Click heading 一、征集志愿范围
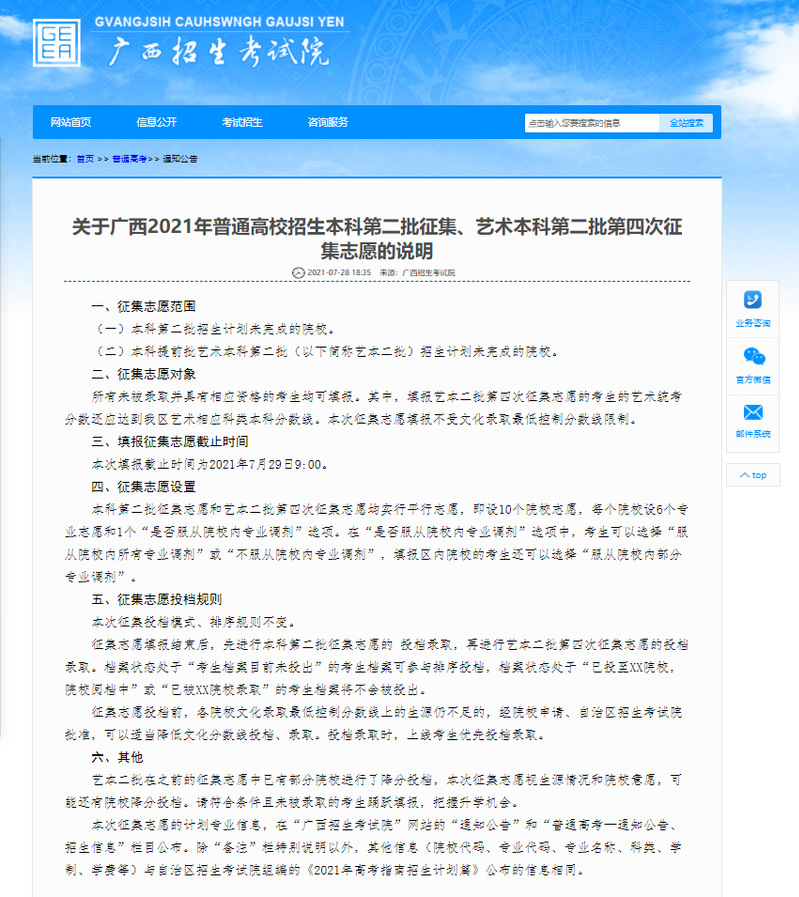 tap(144, 306)
